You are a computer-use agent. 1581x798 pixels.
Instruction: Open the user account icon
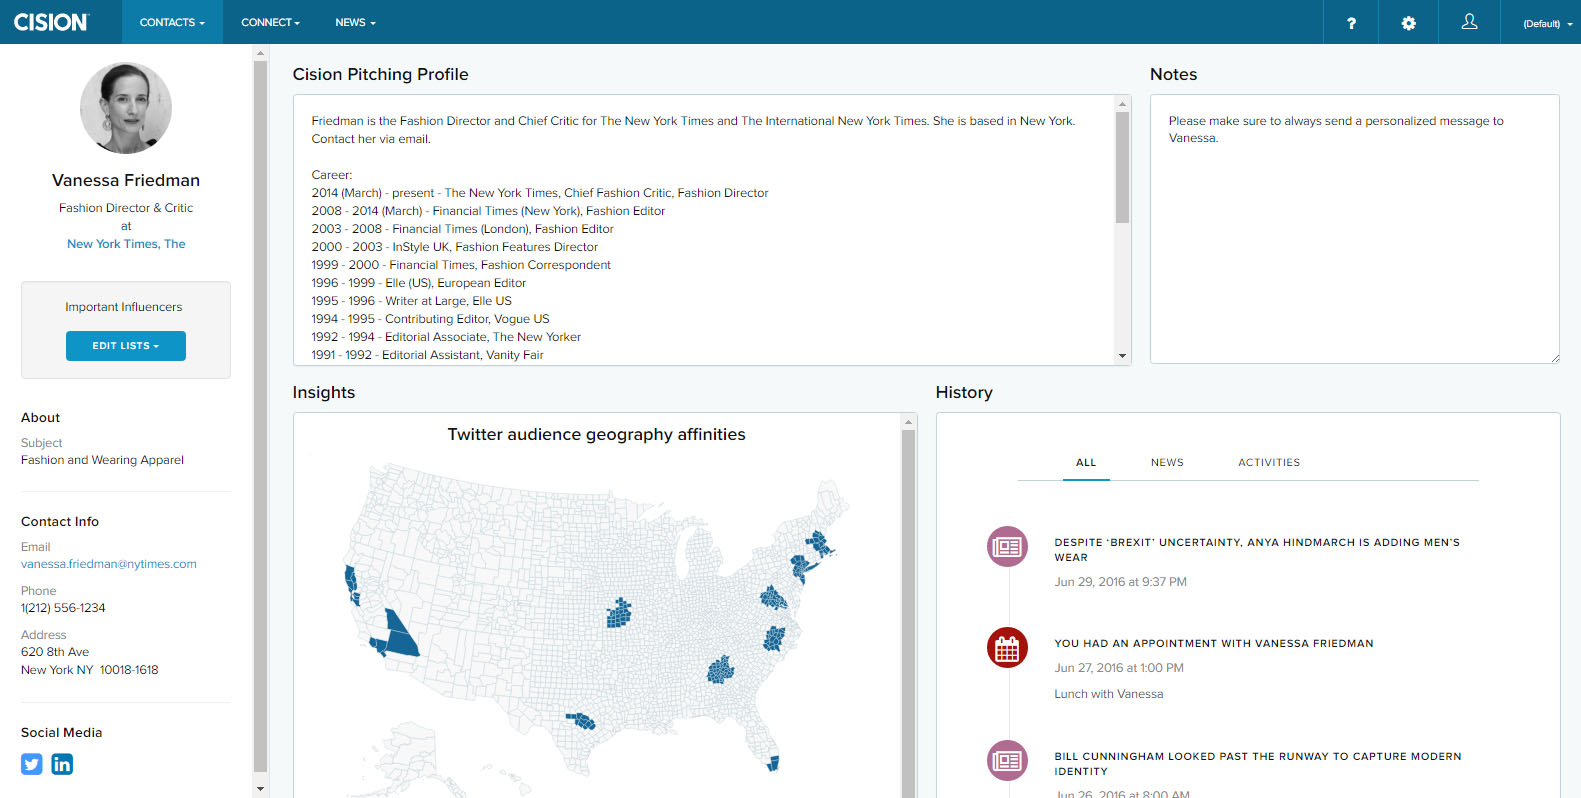coord(1469,22)
